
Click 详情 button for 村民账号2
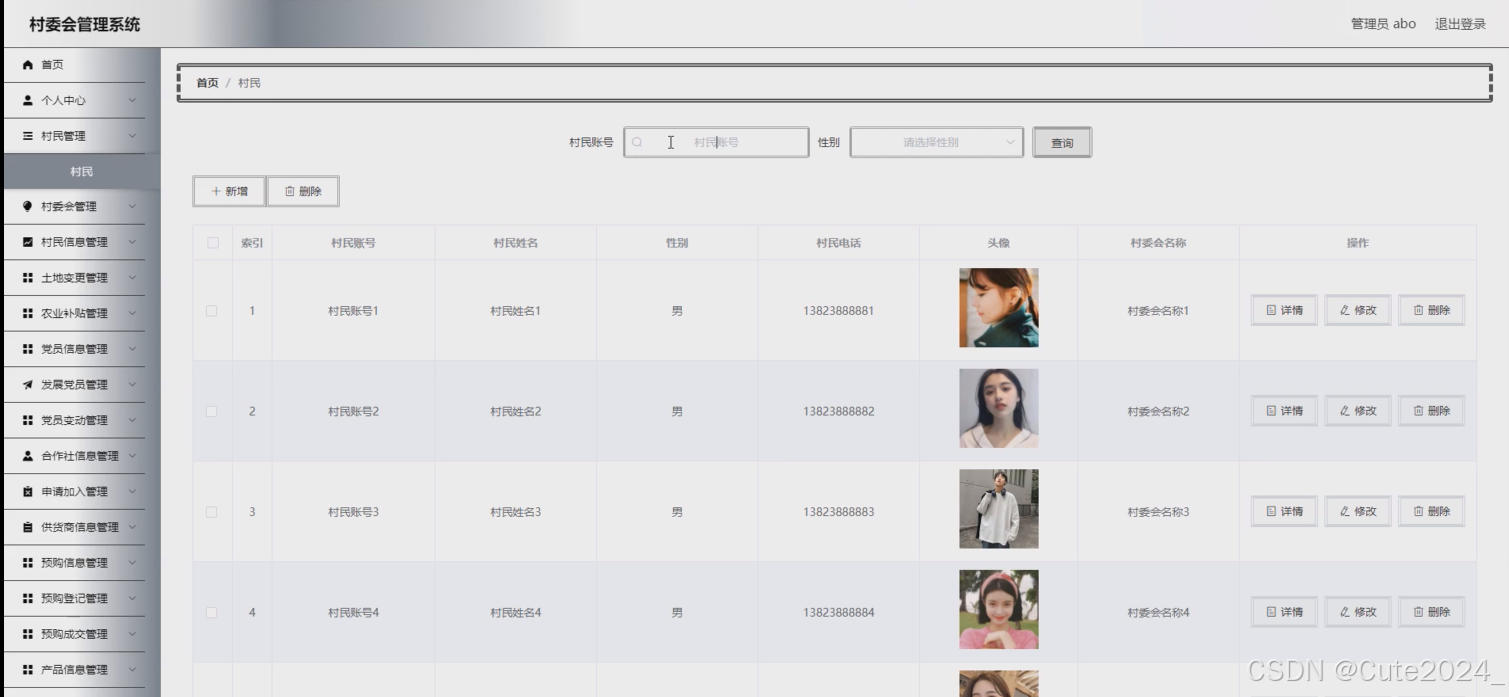click(x=1284, y=411)
